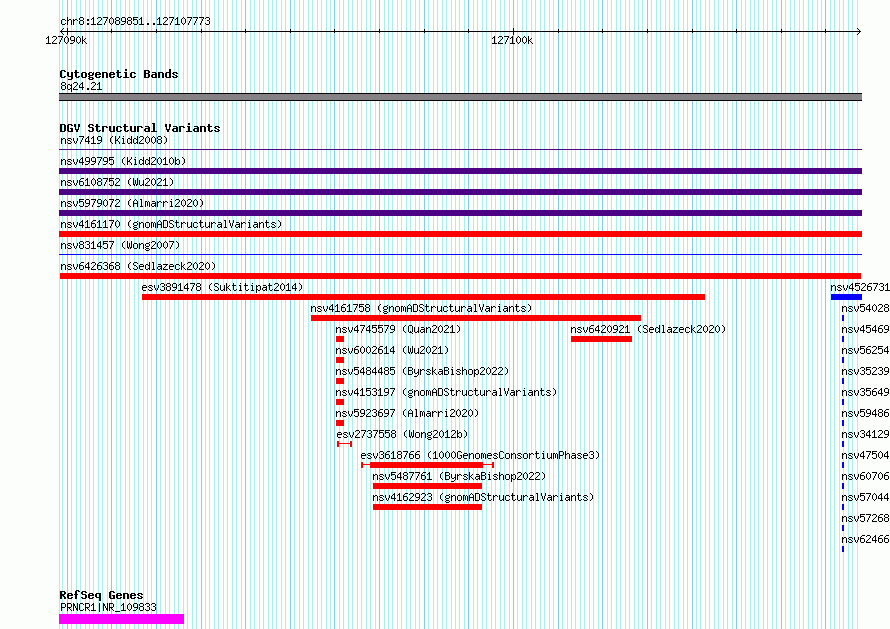Click the esv3891478 (Suktitipat2014) label
This screenshot has height=629, width=890.
point(222,287)
